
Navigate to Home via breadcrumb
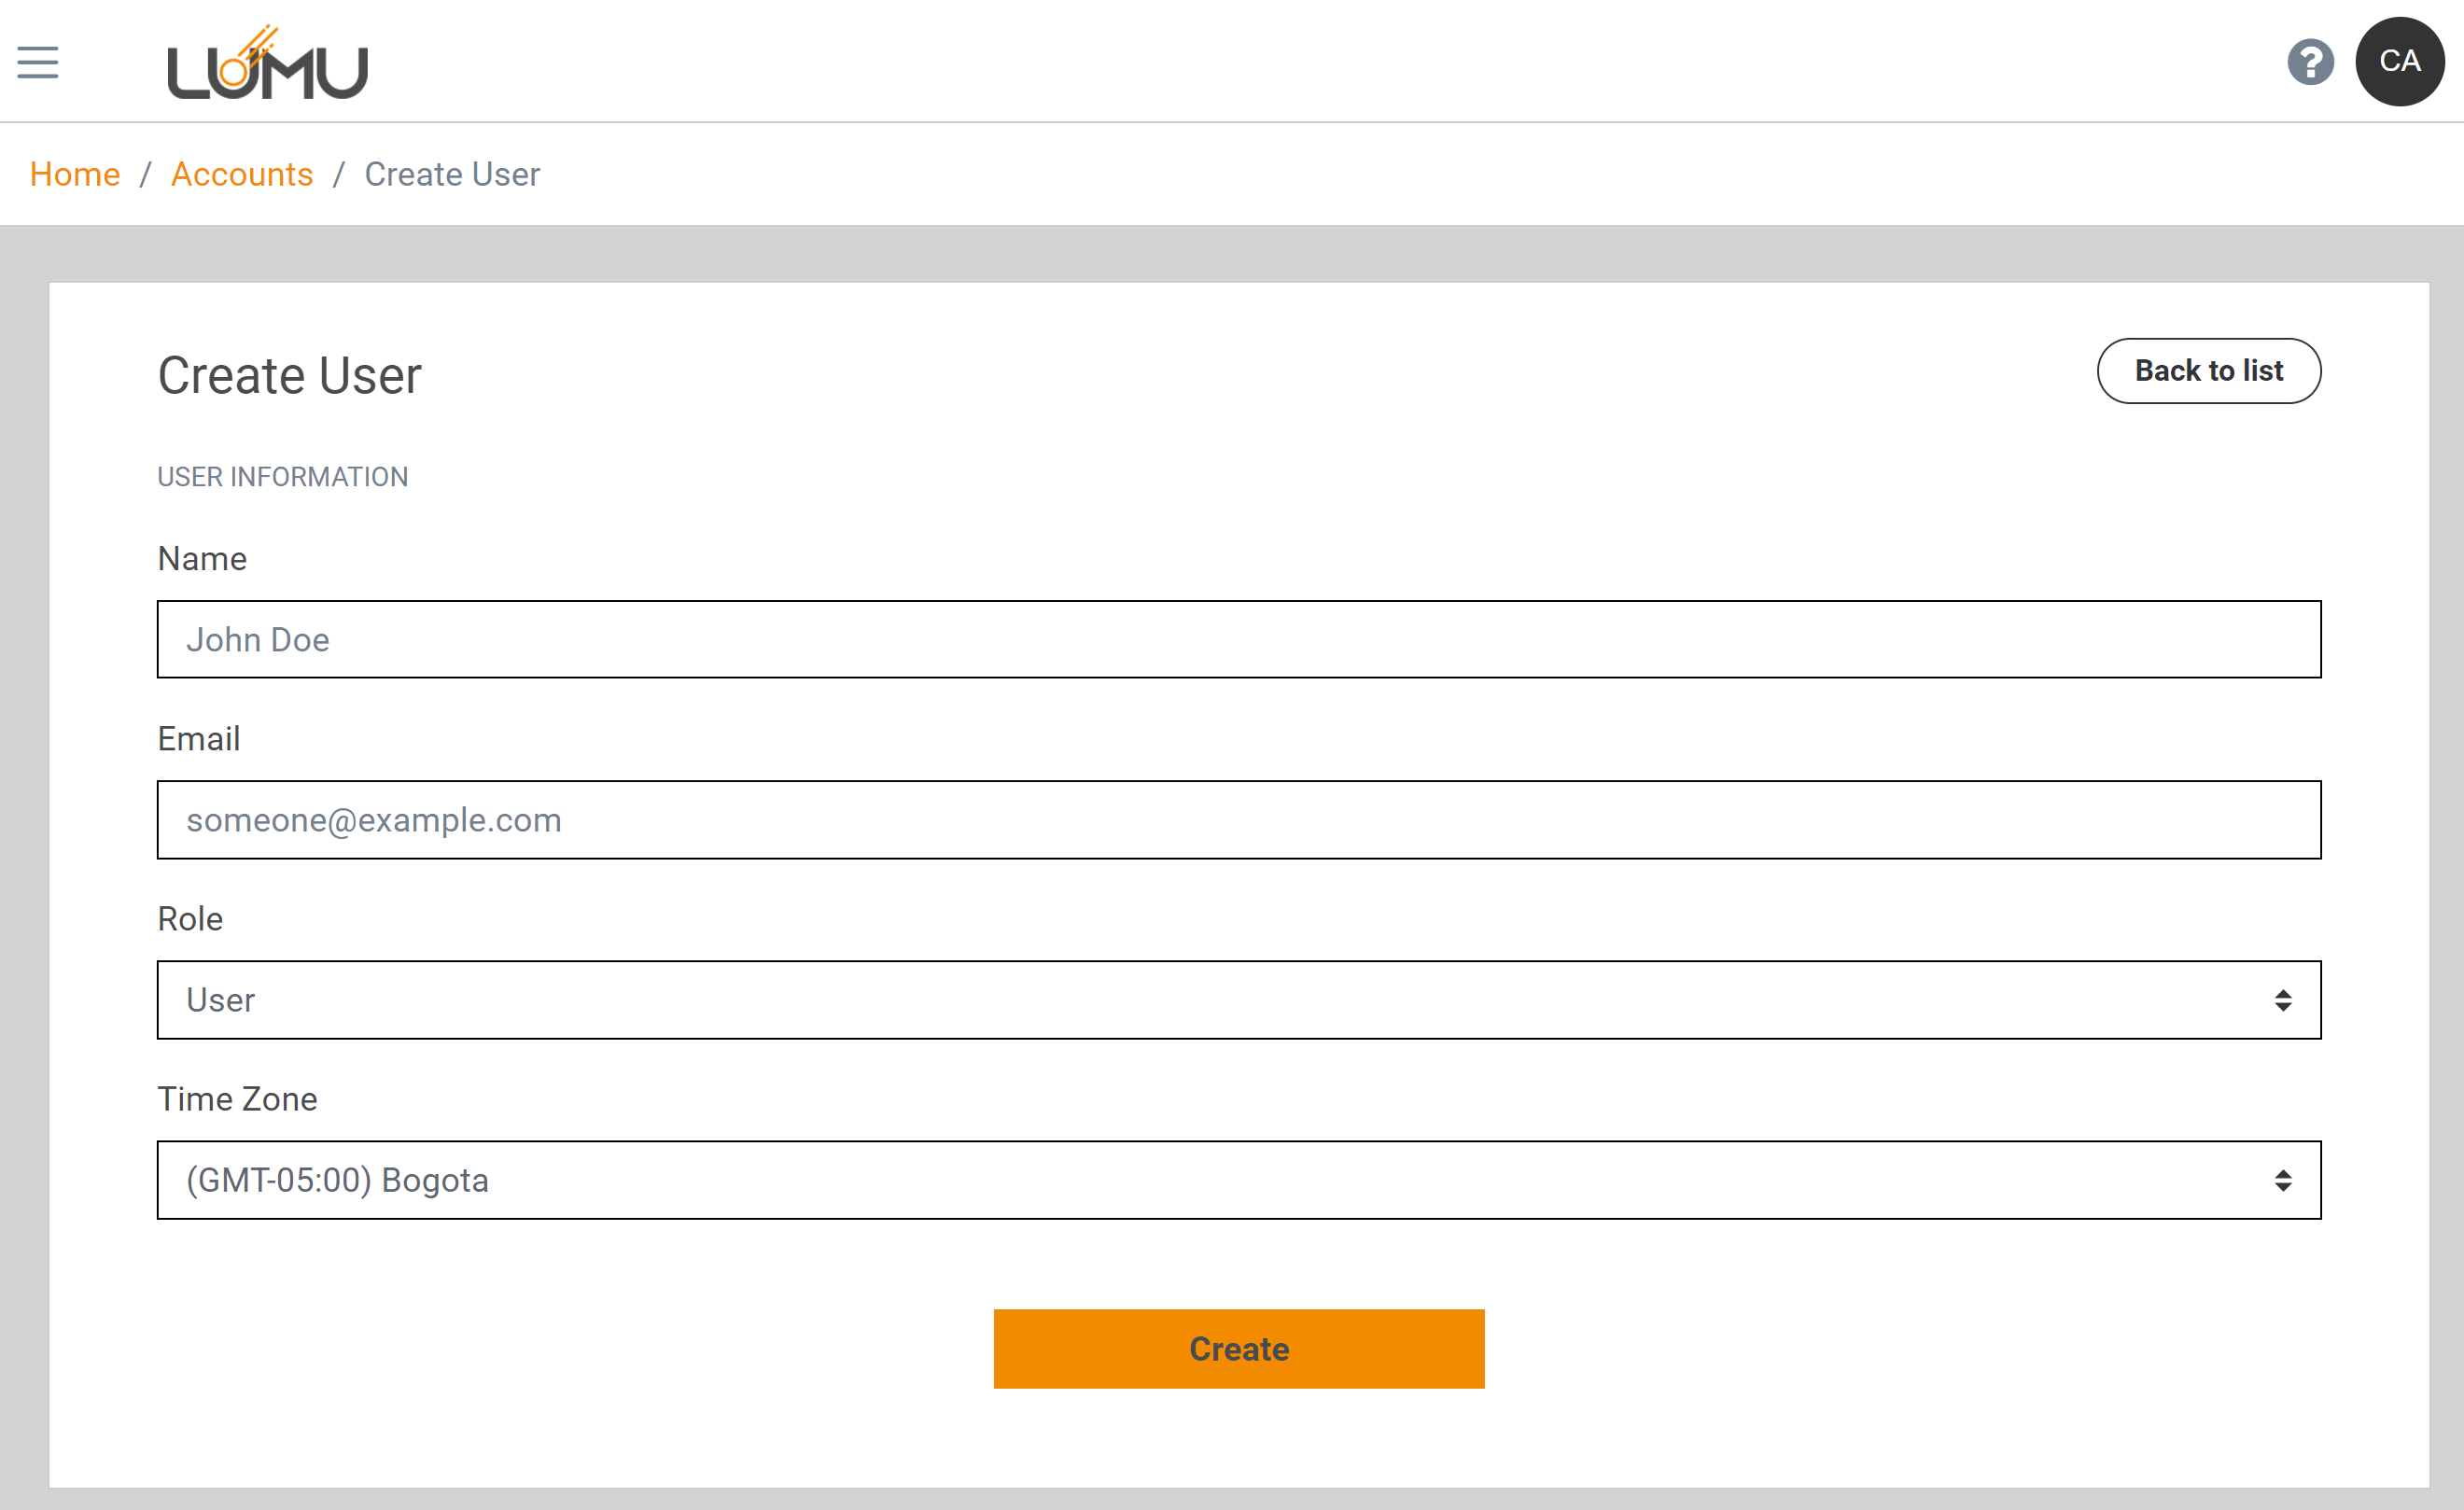74,174
